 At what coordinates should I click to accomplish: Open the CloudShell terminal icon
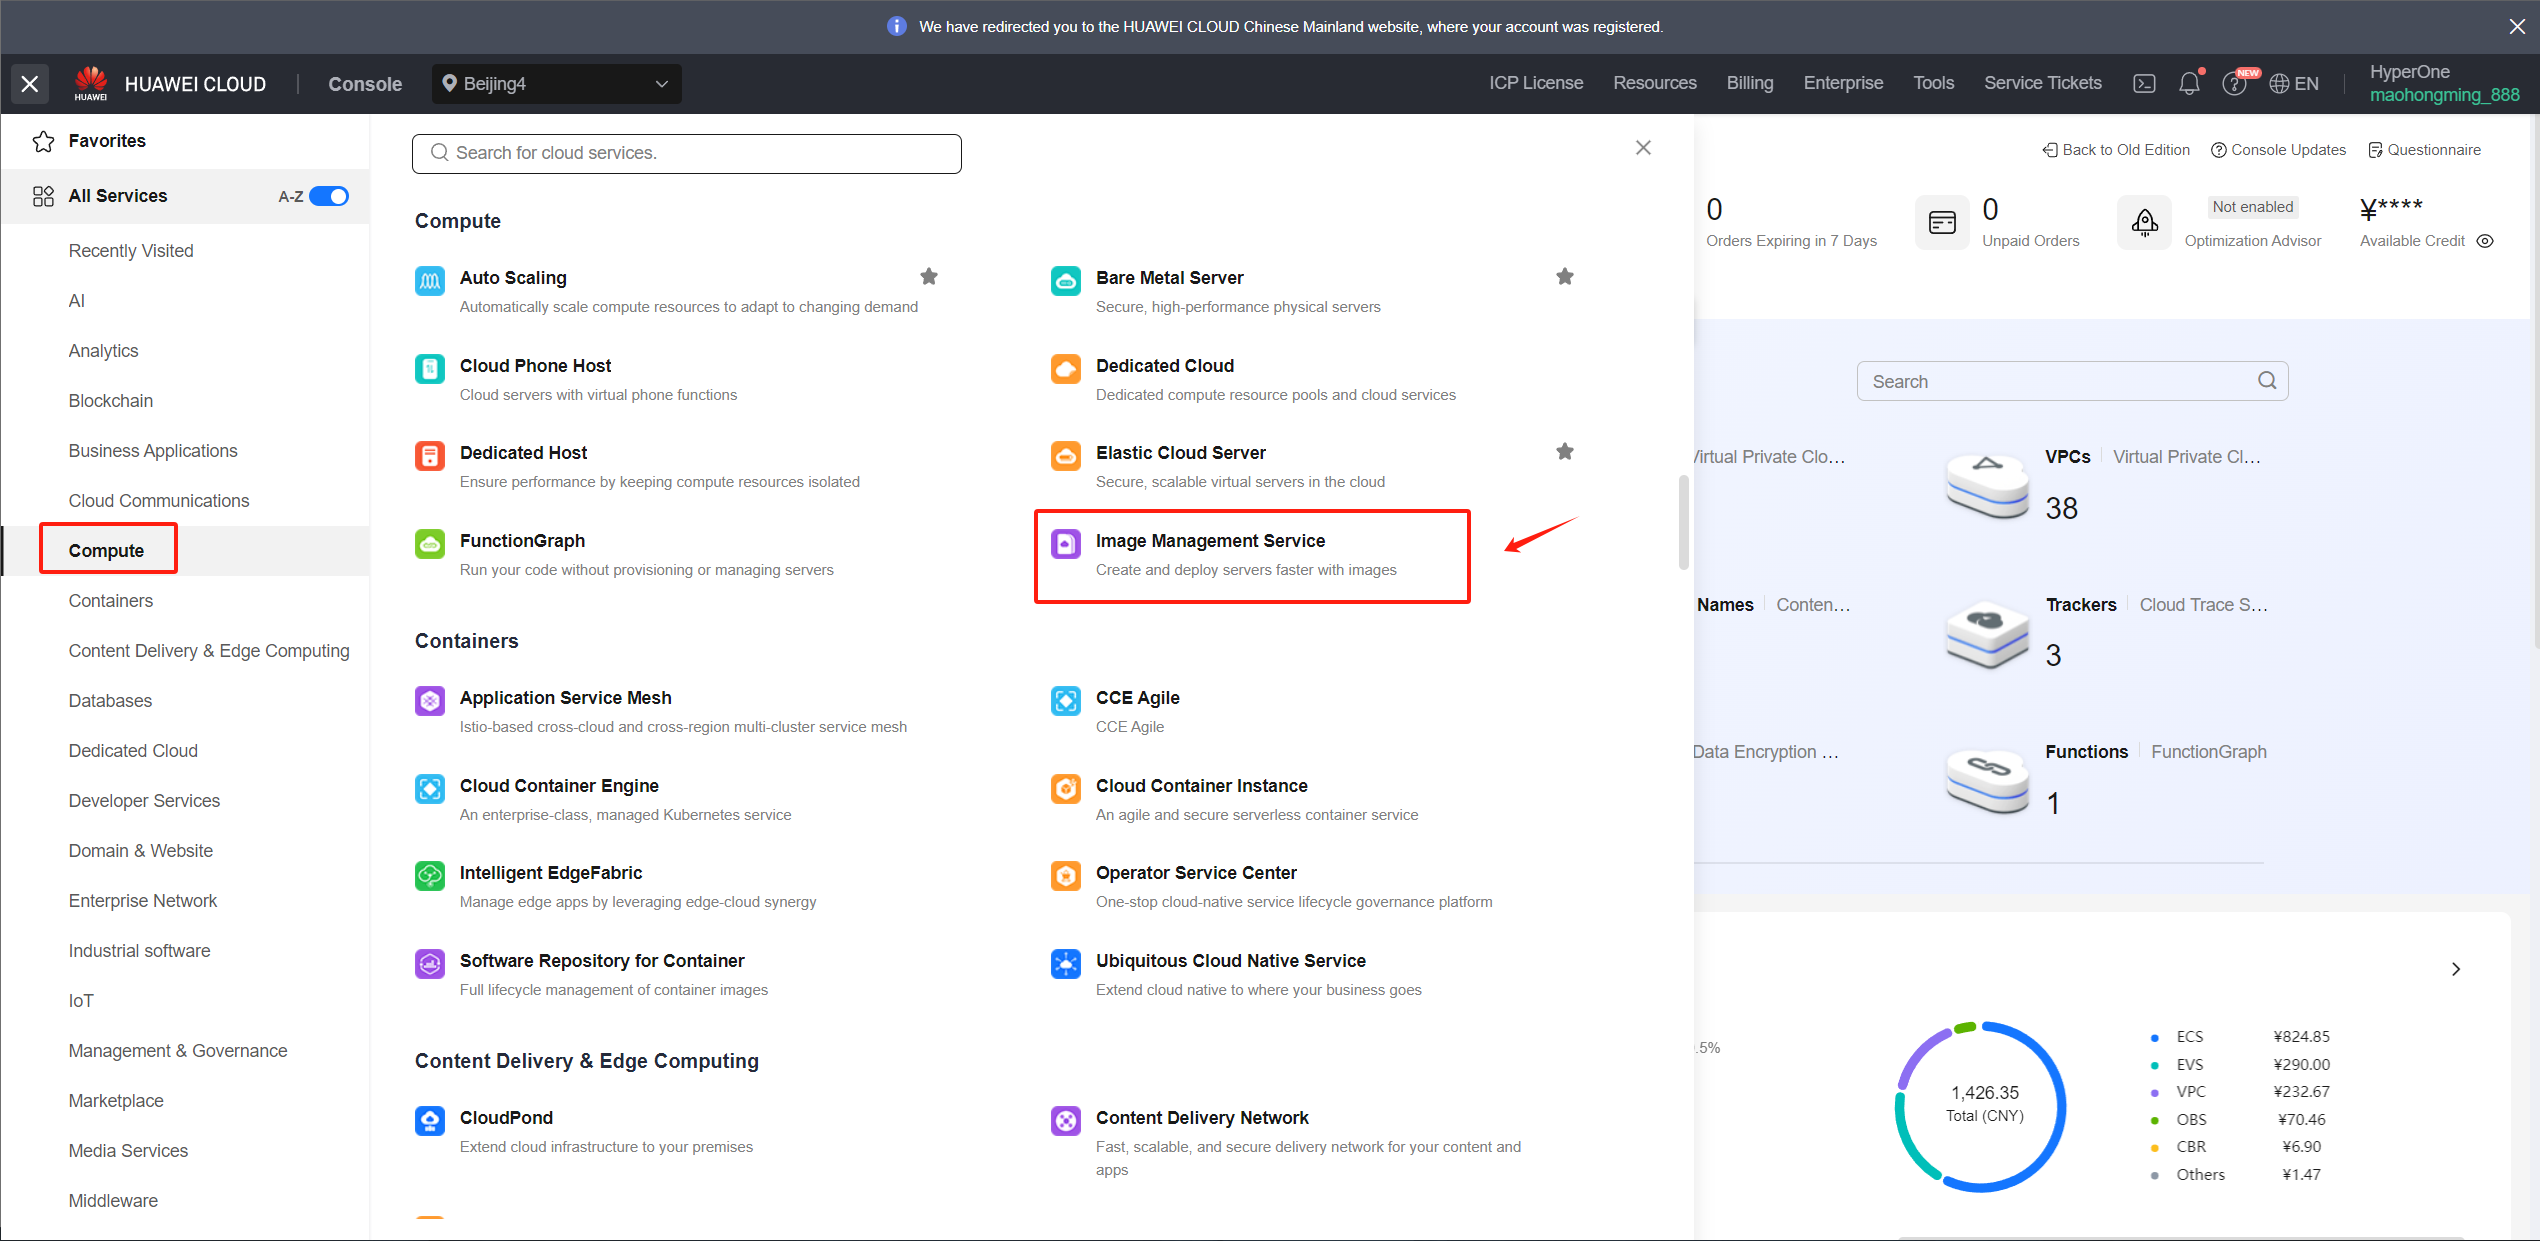2144,84
